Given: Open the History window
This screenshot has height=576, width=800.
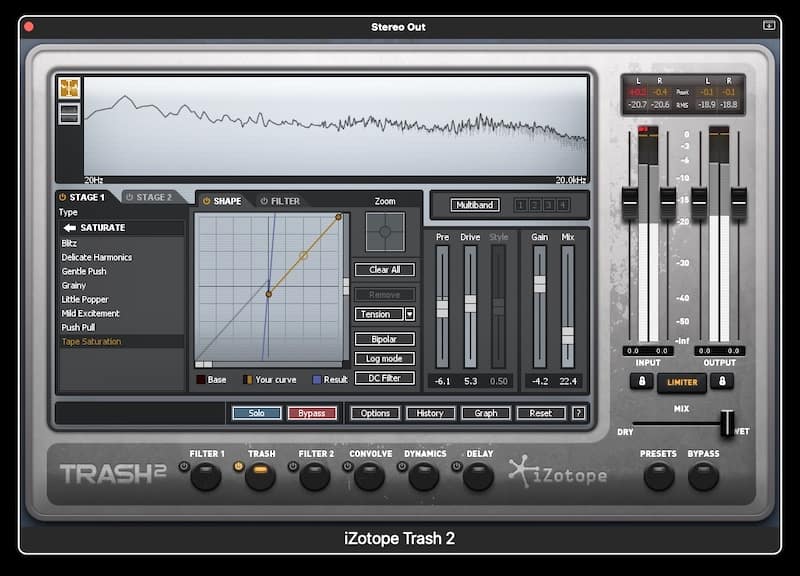Looking at the screenshot, I should click(x=430, y=413).
